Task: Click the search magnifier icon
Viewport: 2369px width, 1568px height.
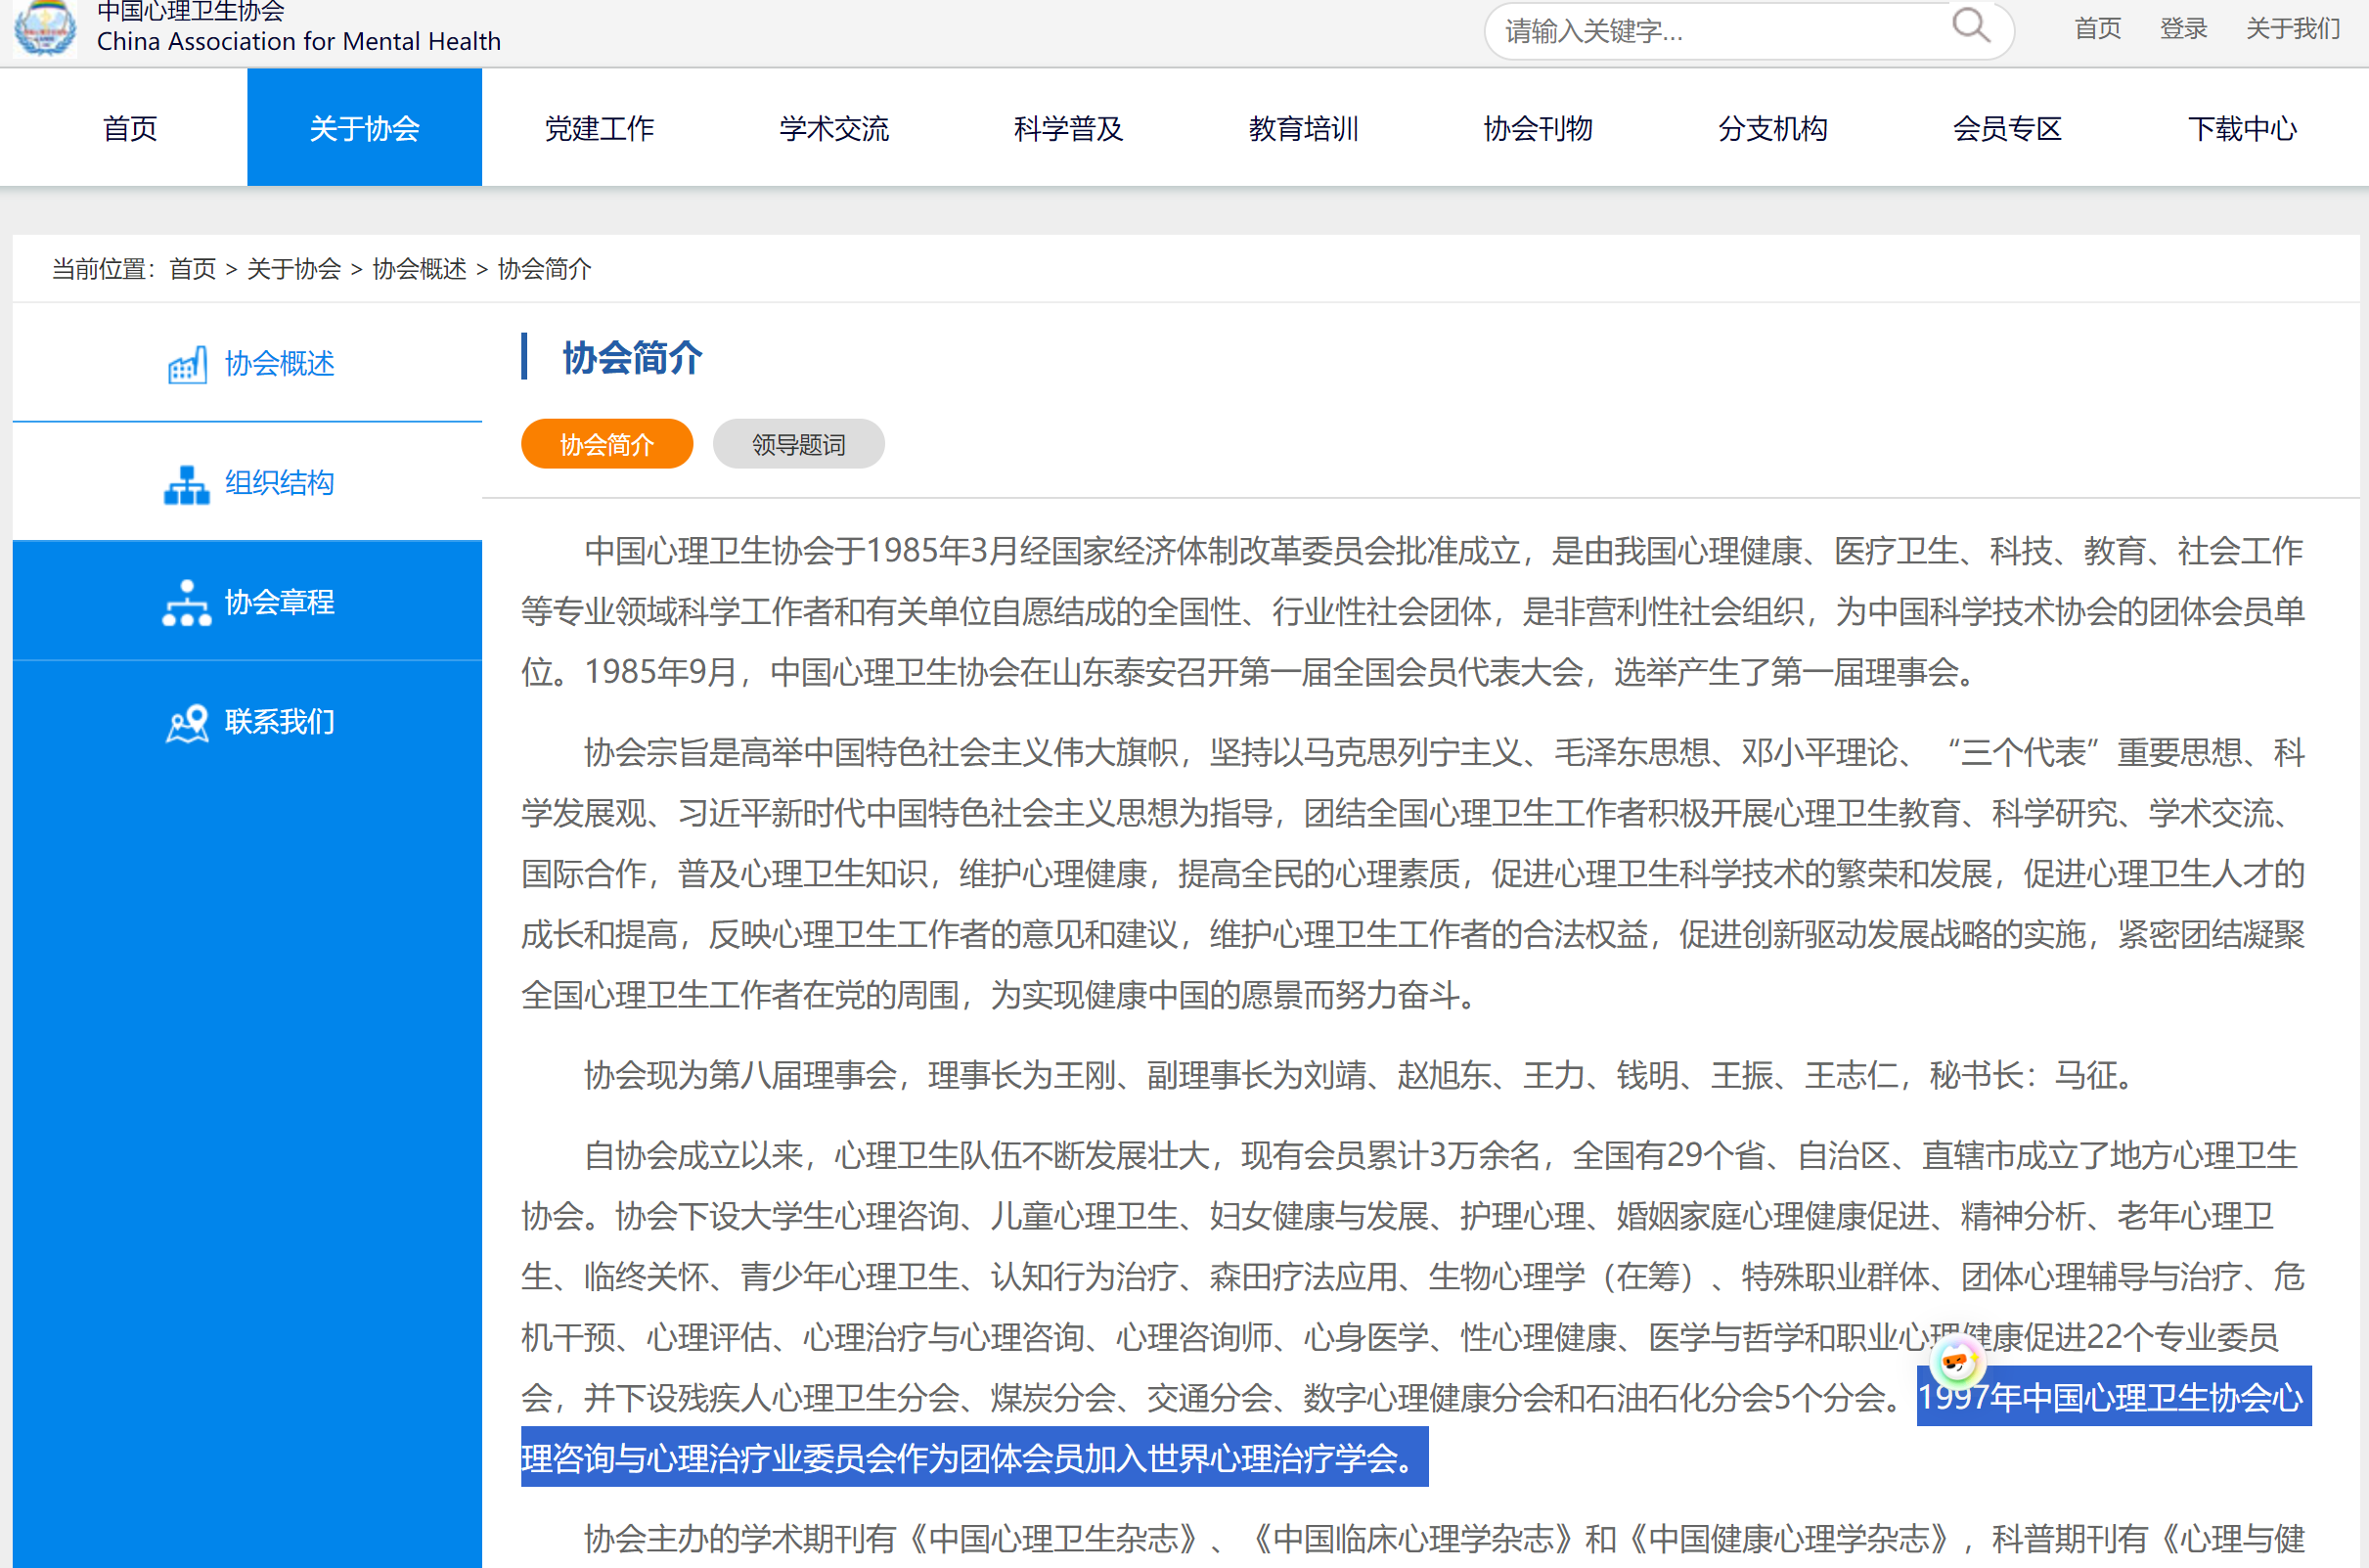Action: pos(1971,25)
